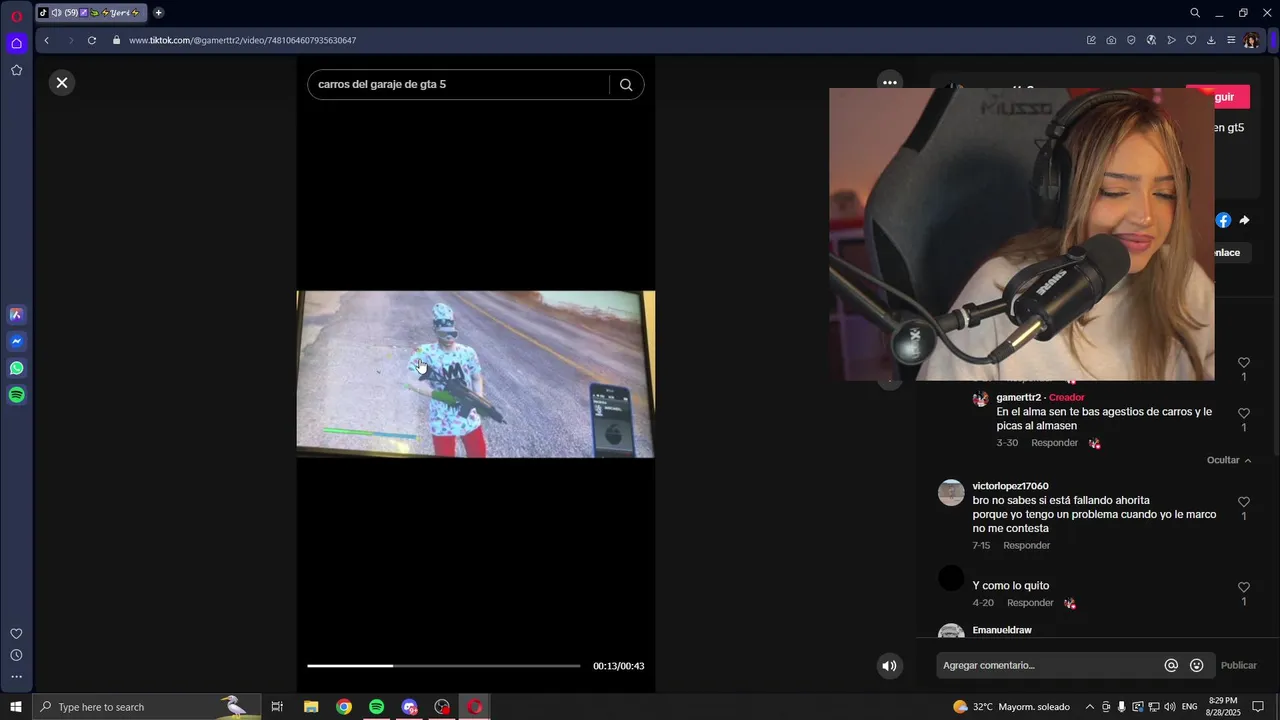Like victorlopez17060's comment
The image size is (1280, 720).
[x=1244, y=502]
